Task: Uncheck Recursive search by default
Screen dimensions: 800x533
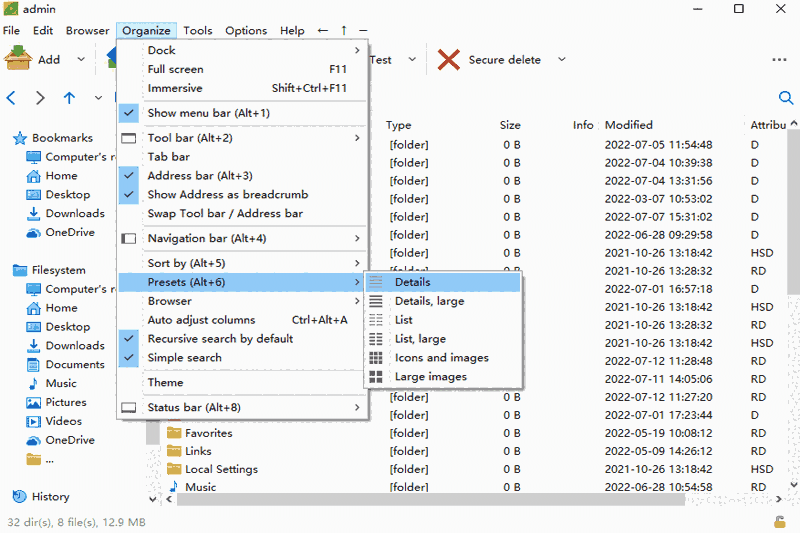Action: pos(220,339)
